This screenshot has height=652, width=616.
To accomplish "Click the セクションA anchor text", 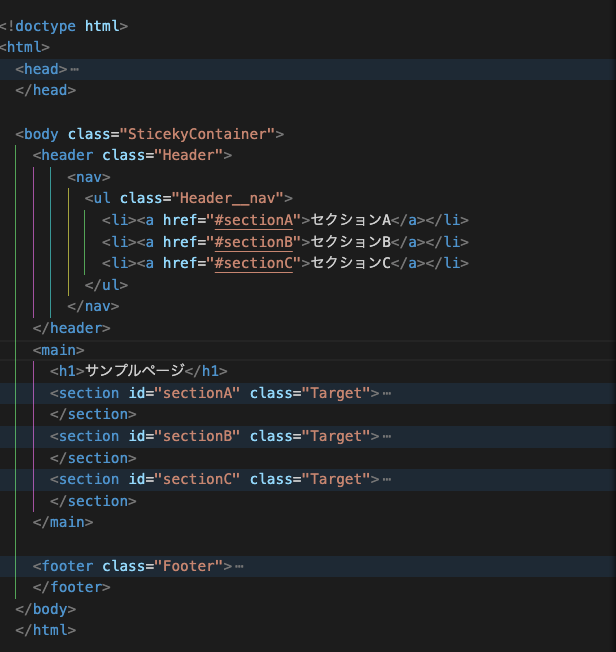I will [348, 220].
